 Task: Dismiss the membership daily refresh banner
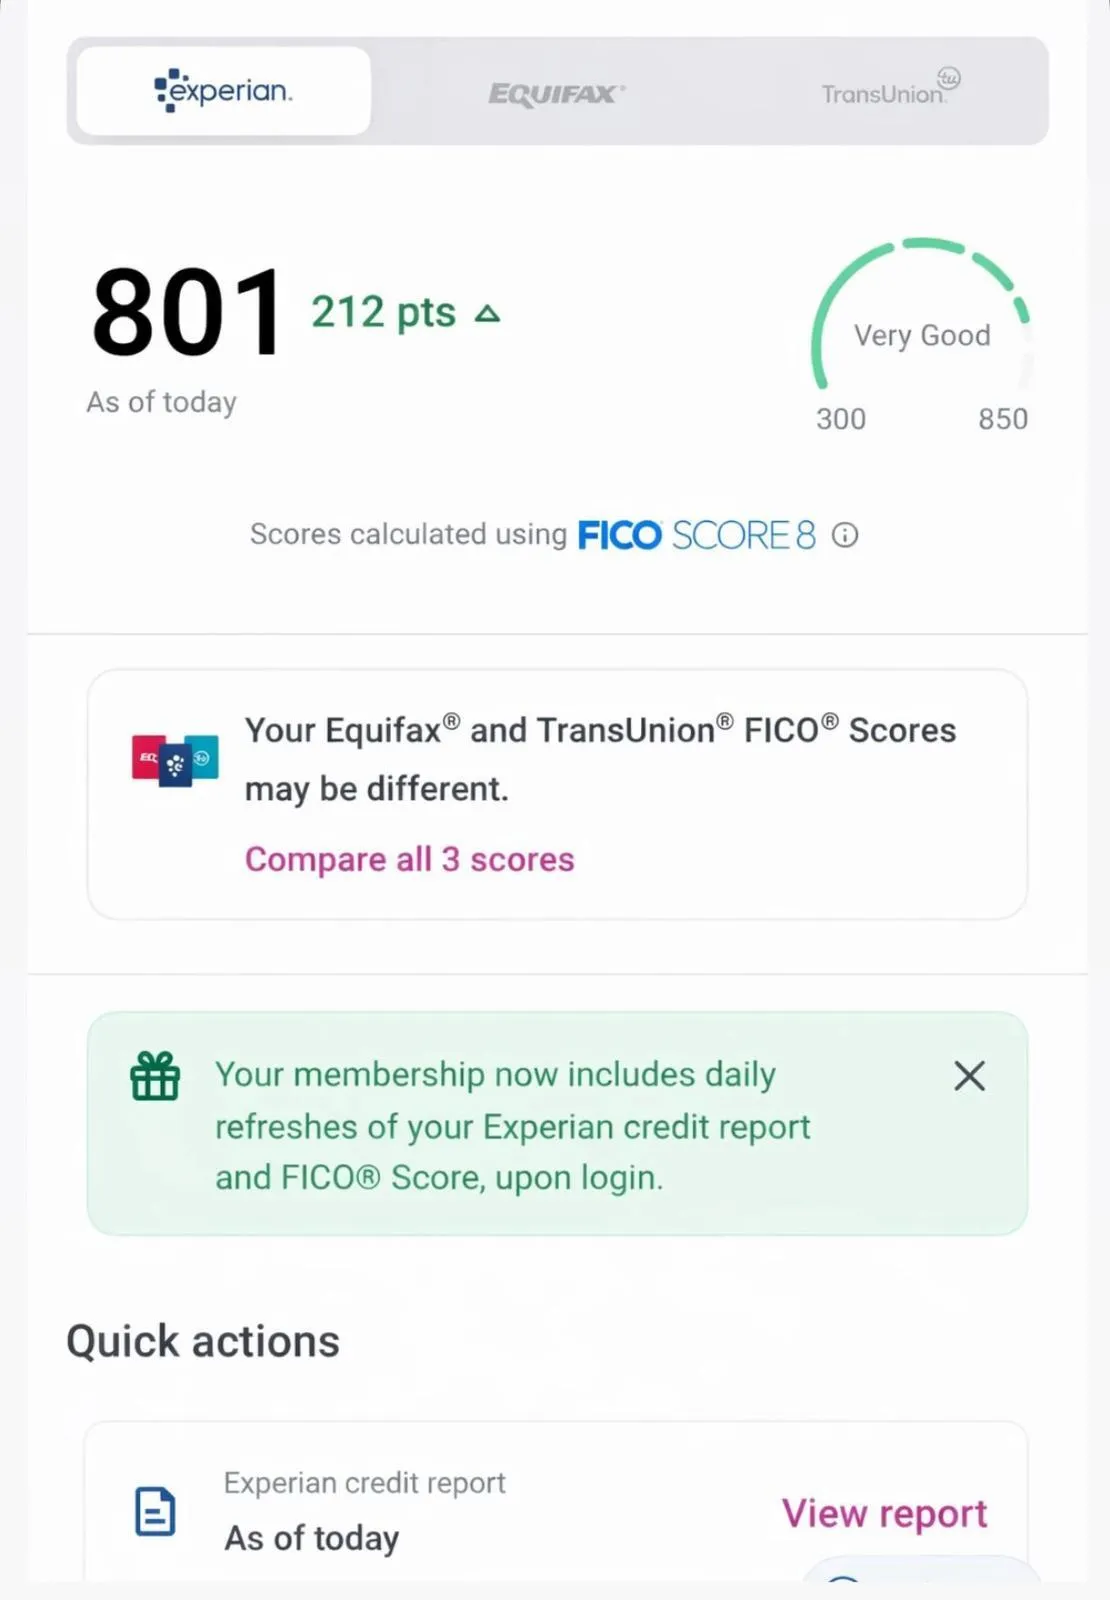(969, 1076)
